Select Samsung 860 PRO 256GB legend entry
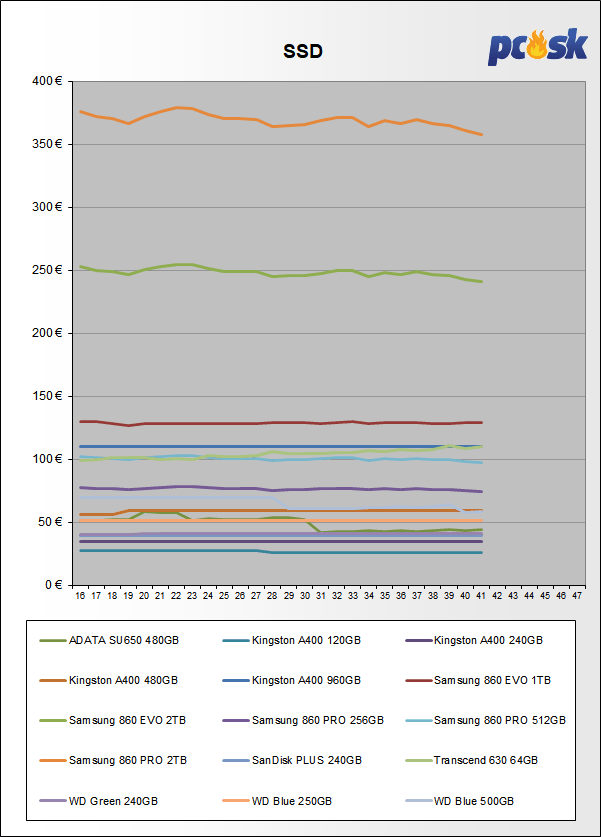The image size is (601, 837). tap(303, 720)
